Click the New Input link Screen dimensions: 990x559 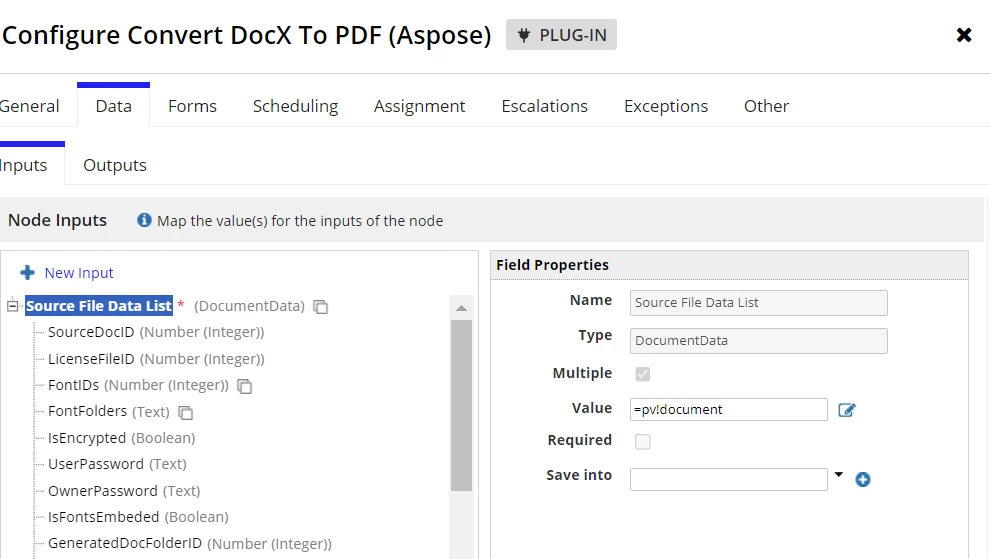click(x=79, y=273)
